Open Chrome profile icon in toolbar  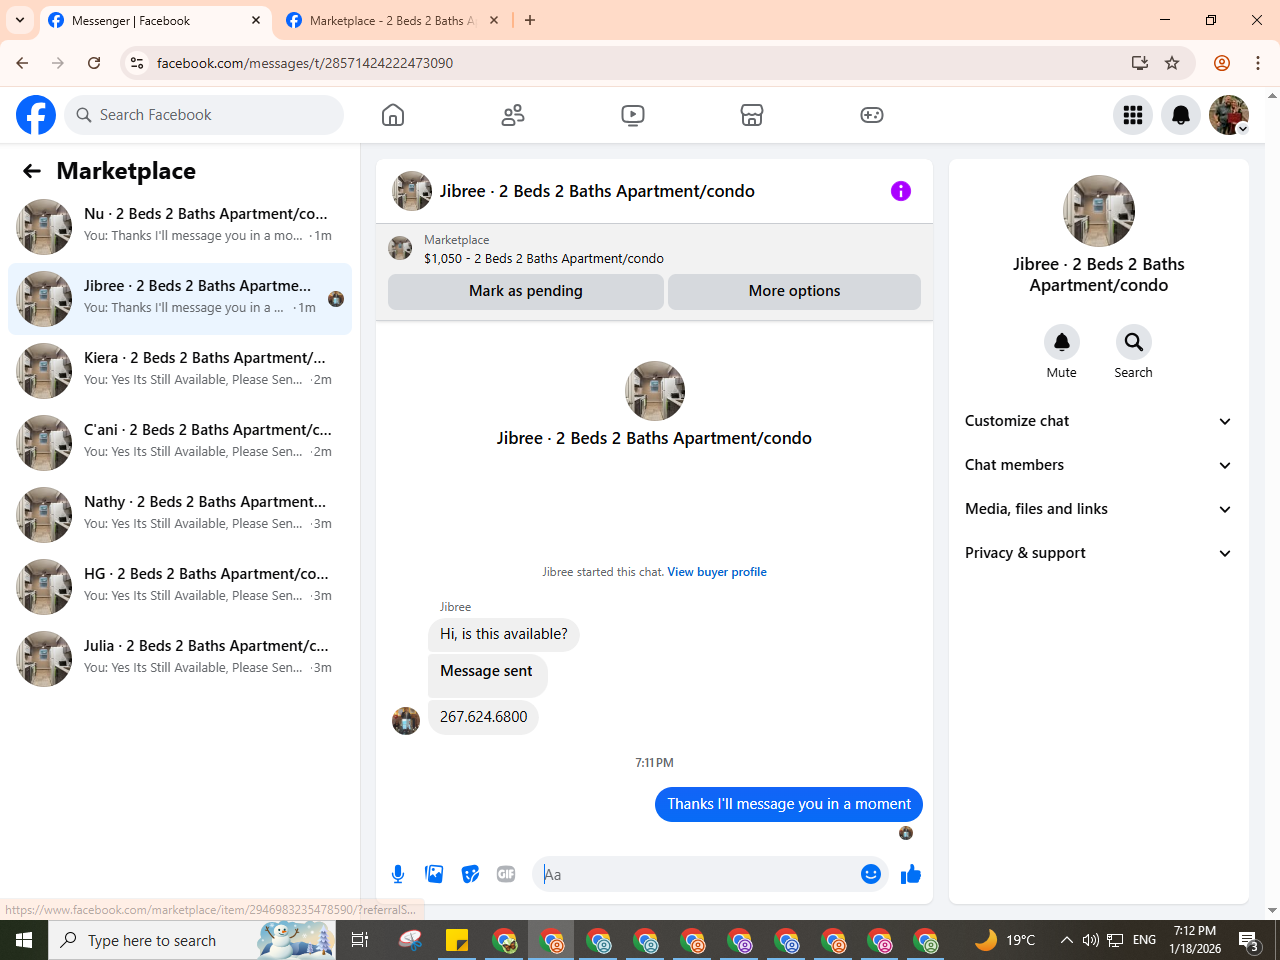pos(1222,63)
